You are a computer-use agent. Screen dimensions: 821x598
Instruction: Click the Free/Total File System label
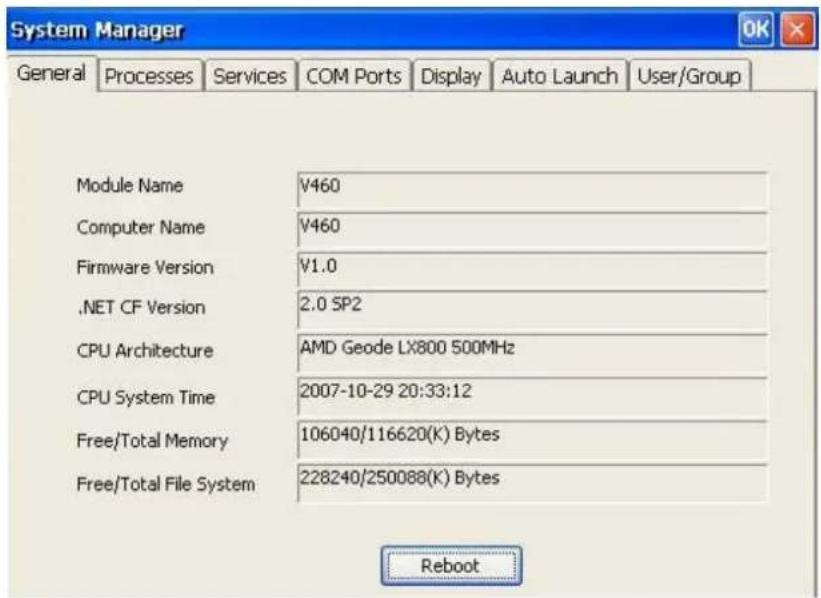click(x=166, y=484)
